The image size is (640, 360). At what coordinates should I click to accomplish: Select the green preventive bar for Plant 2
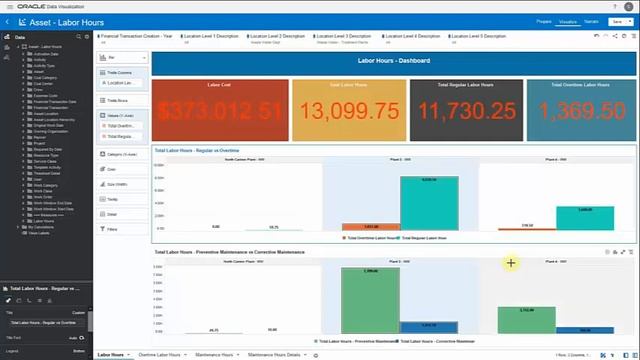370,300
